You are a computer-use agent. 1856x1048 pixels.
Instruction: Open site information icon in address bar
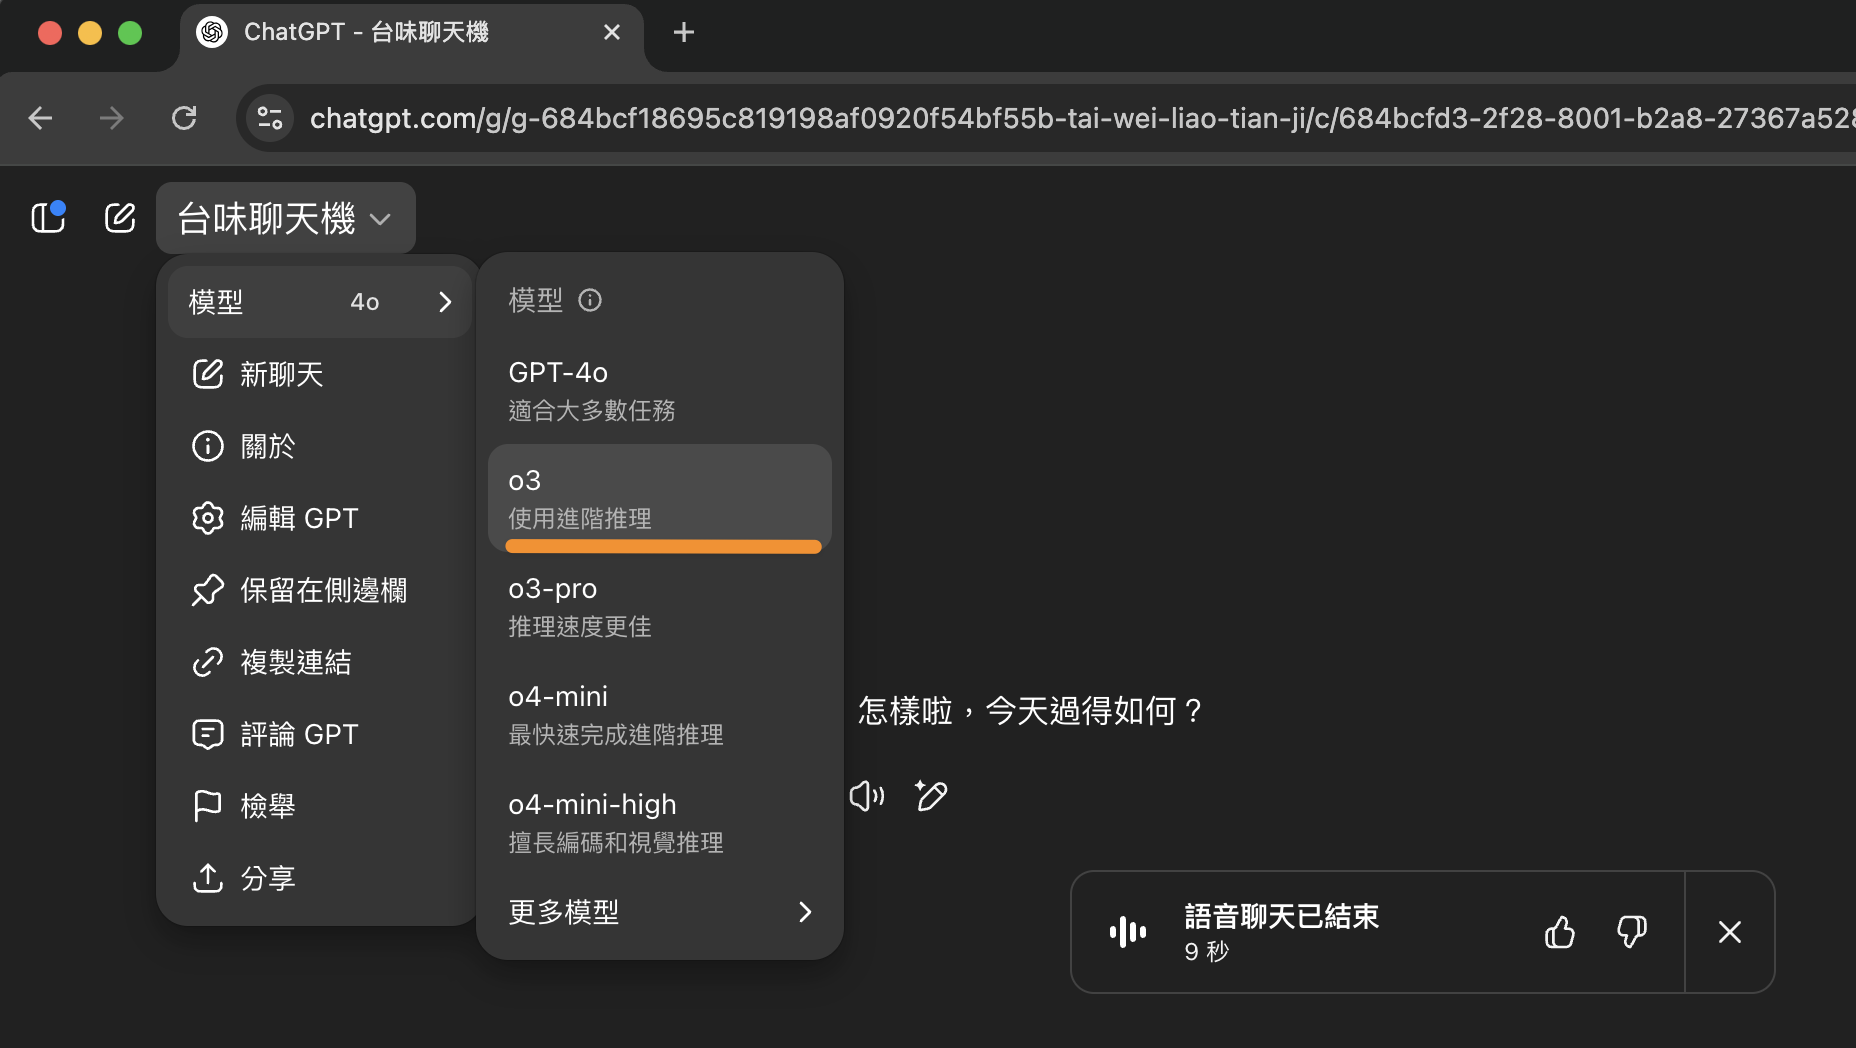pyautogui.click(x=270, y=118)
